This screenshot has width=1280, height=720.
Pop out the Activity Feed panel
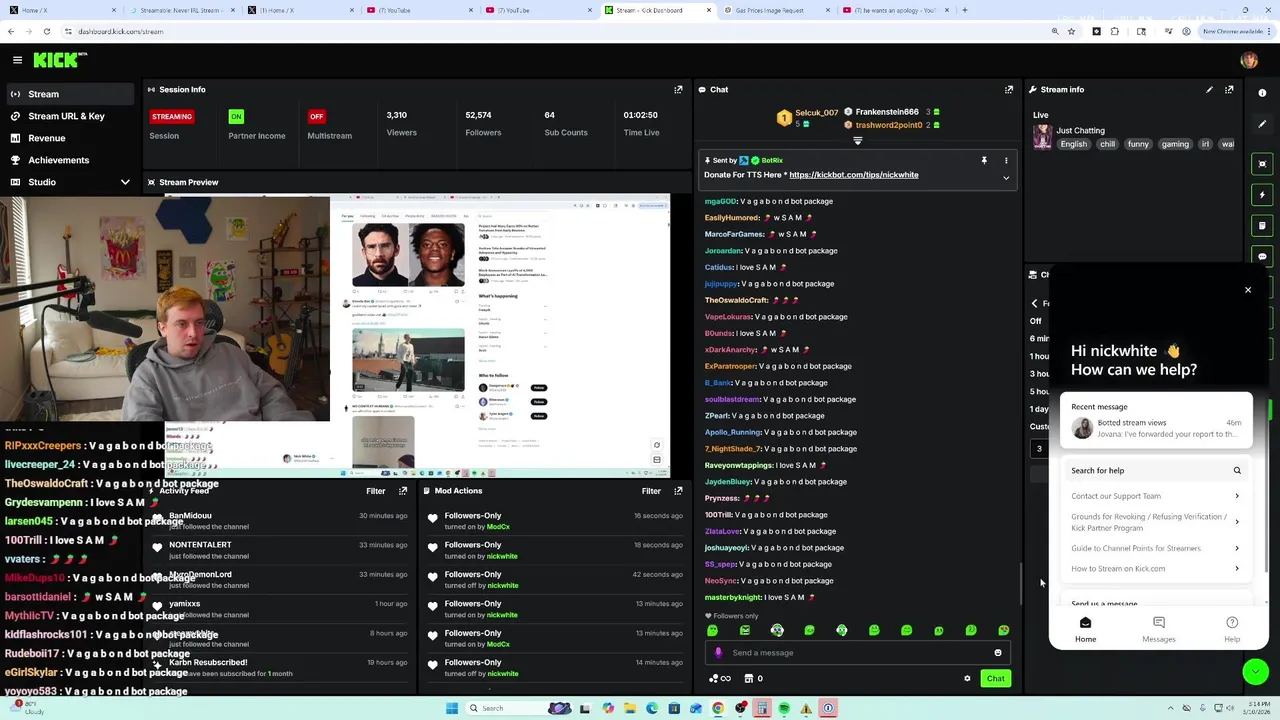[403, 491]
